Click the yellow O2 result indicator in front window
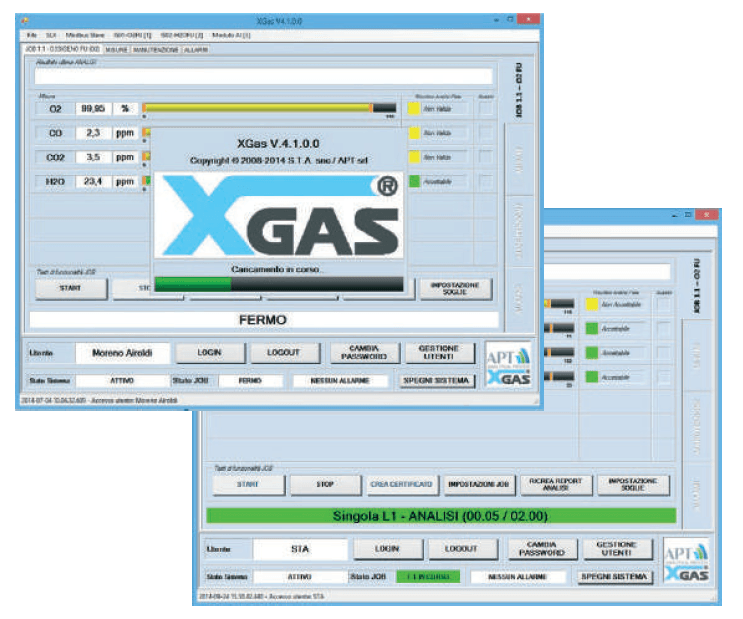Image resolution: width=743 pixels, height=619 pixels. 414,109
